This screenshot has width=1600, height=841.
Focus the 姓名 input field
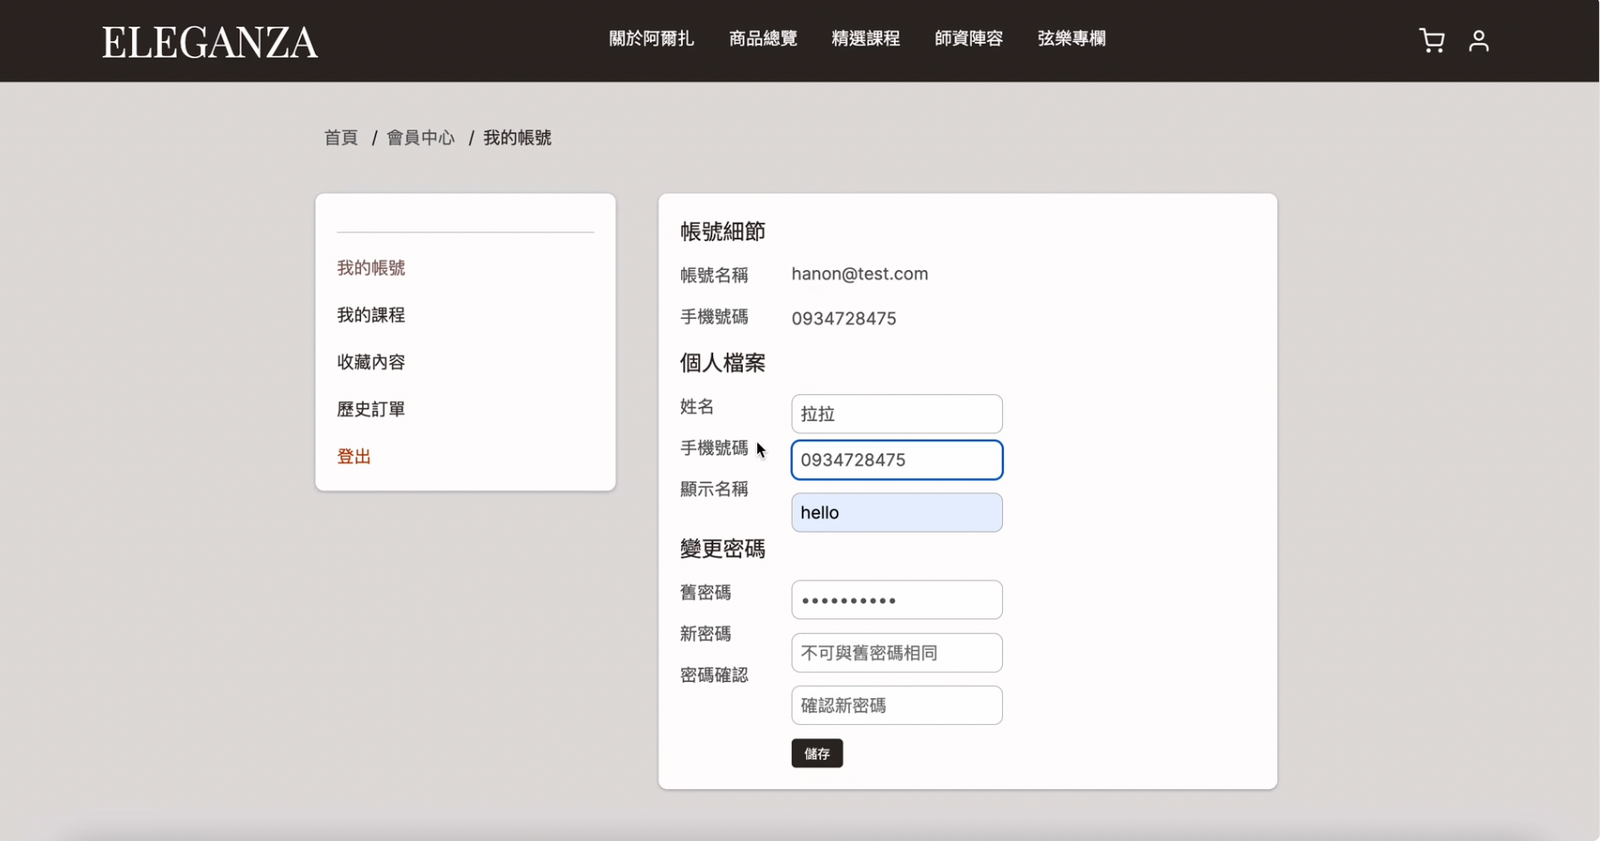pos(897,414)
